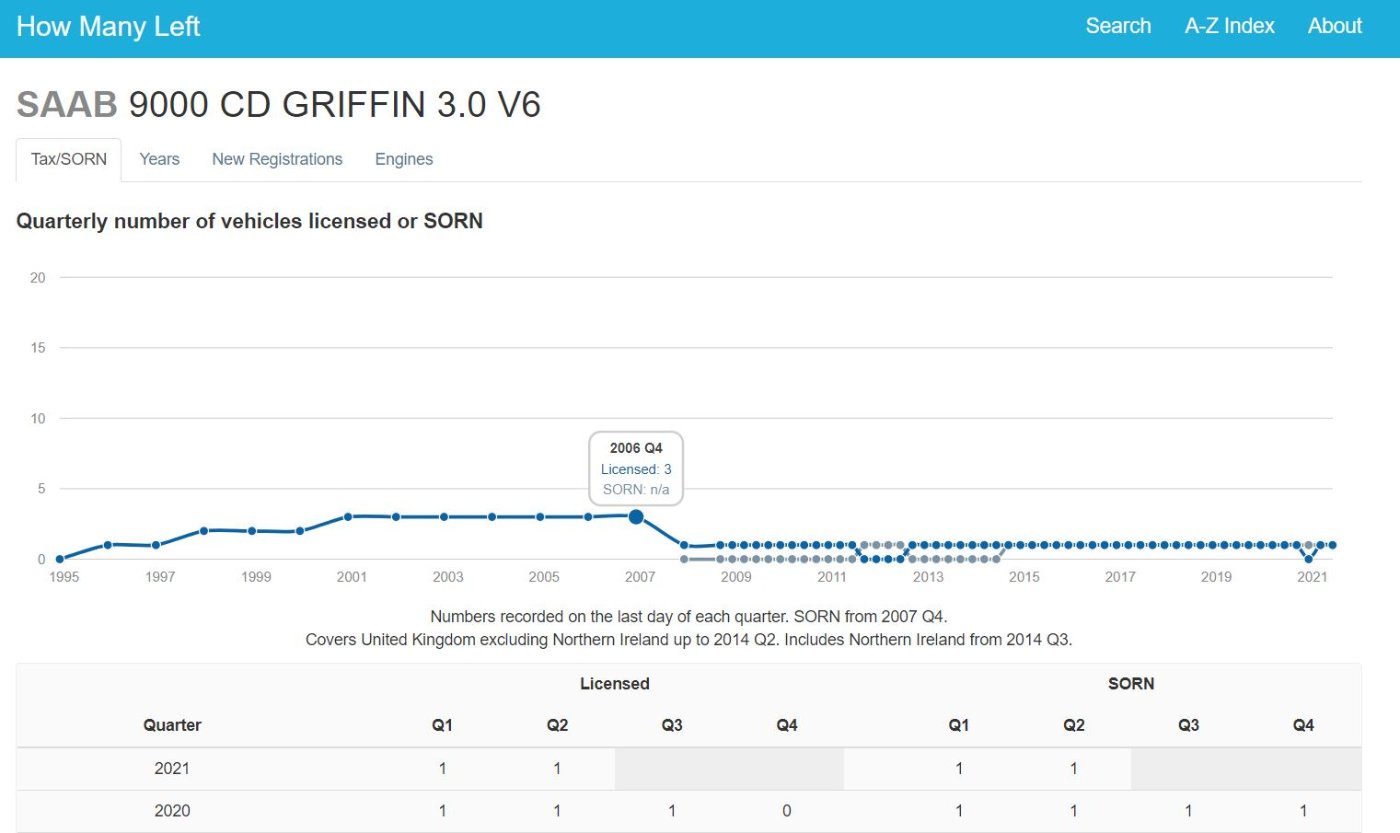This screenshot has height=833, width=1400.
Task: Click the 2020 Licensed Q4 zero cell
Action: [x=787, y=811]
